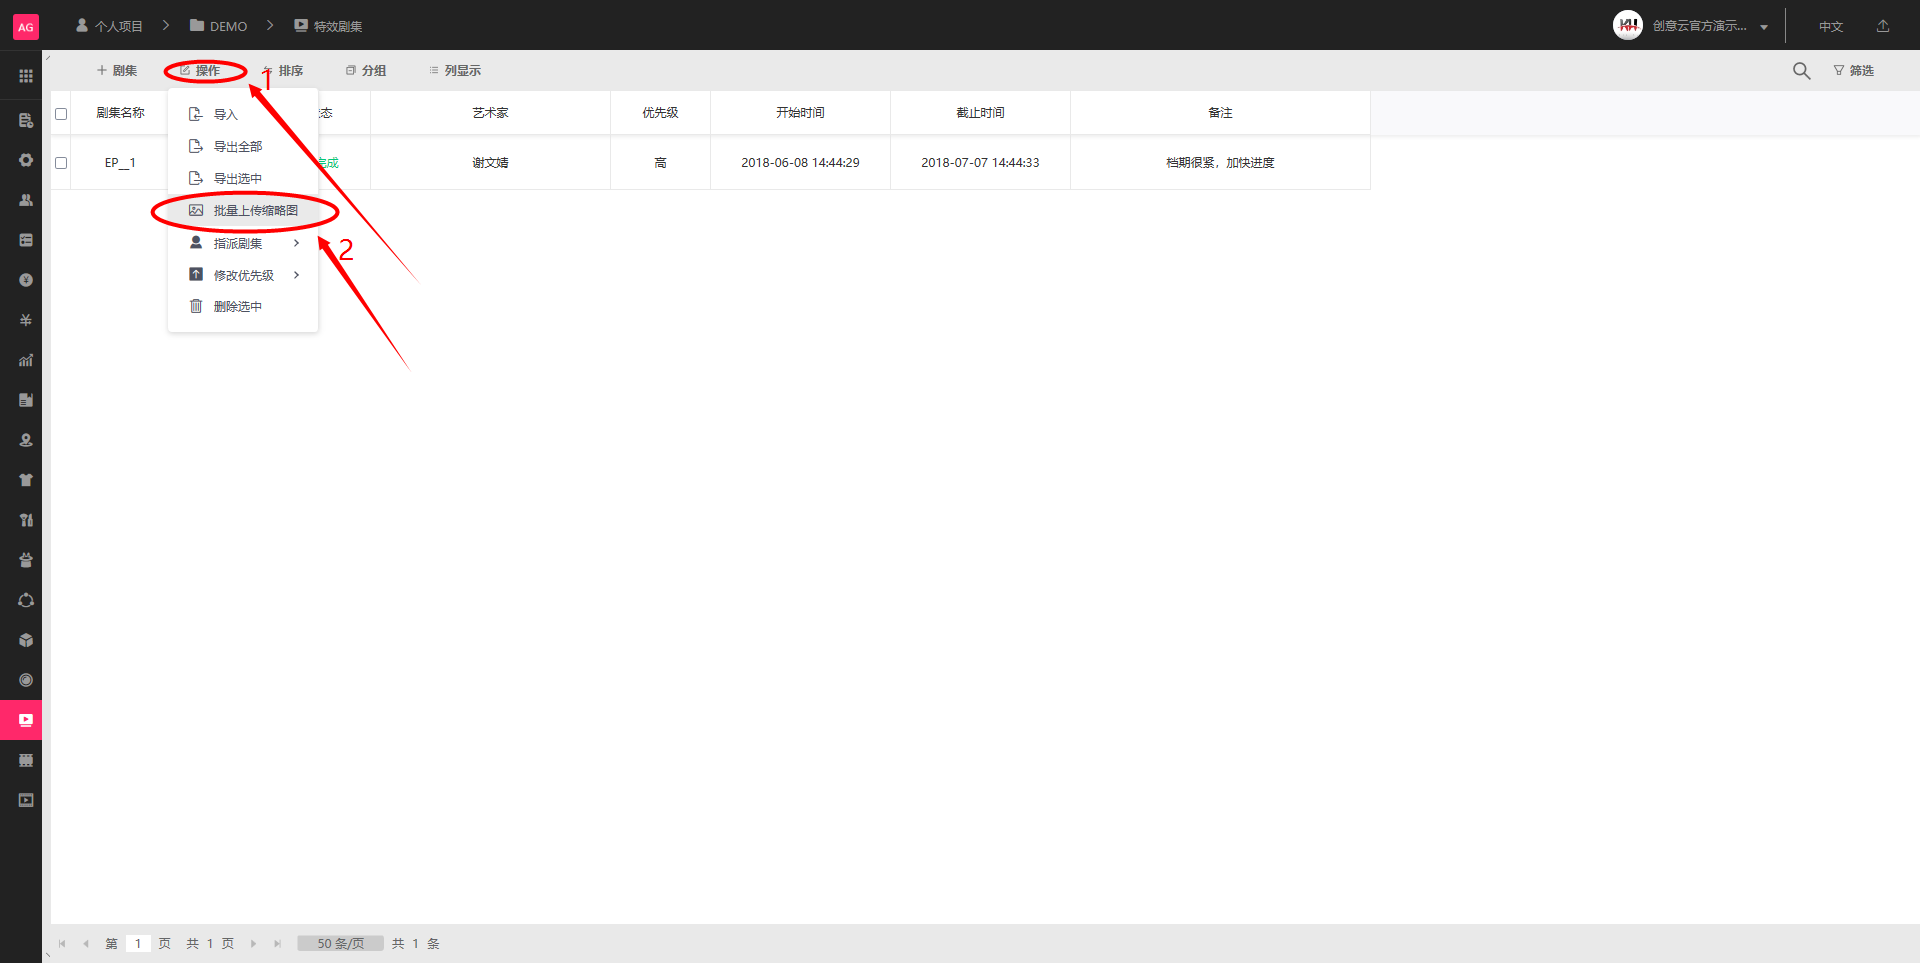1920x963 pixels.
Task: Open the account dropdown arrow at top
Action: pos(1764,27)
